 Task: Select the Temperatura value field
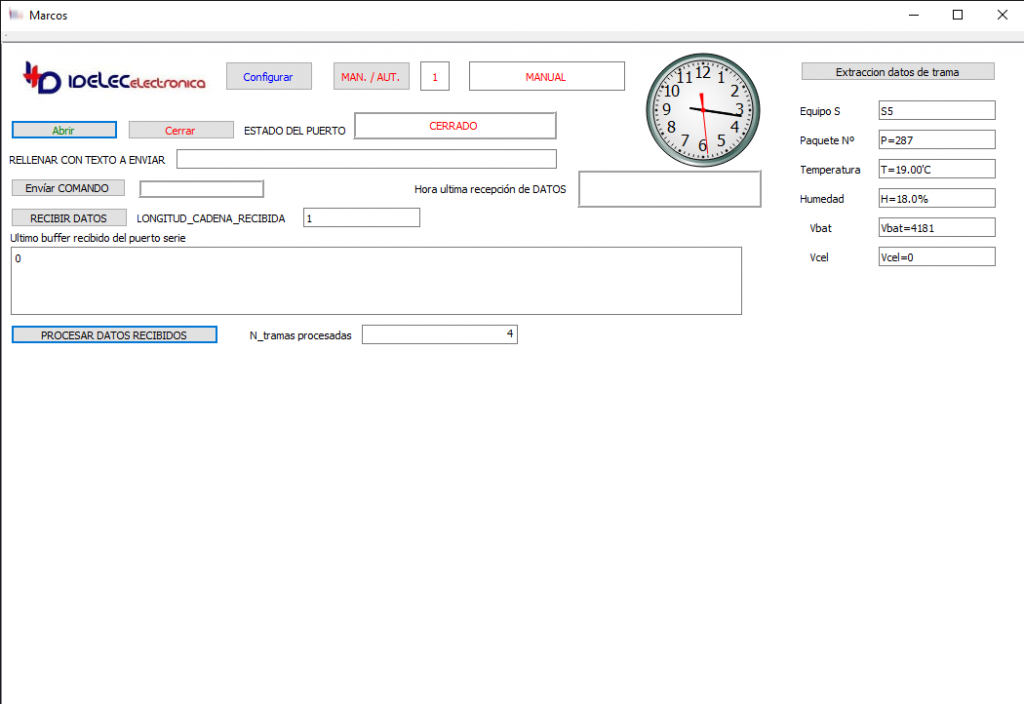[x=936, y=169]
